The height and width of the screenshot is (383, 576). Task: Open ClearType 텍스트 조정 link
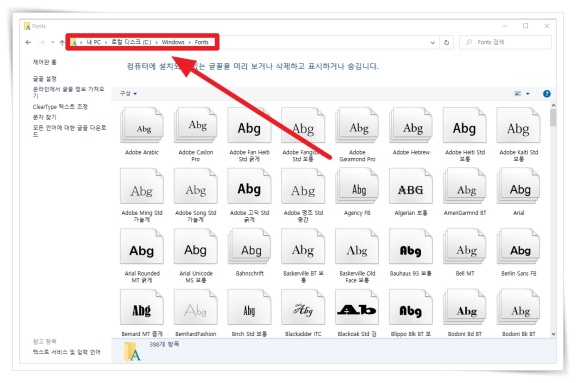click(60, 107)
